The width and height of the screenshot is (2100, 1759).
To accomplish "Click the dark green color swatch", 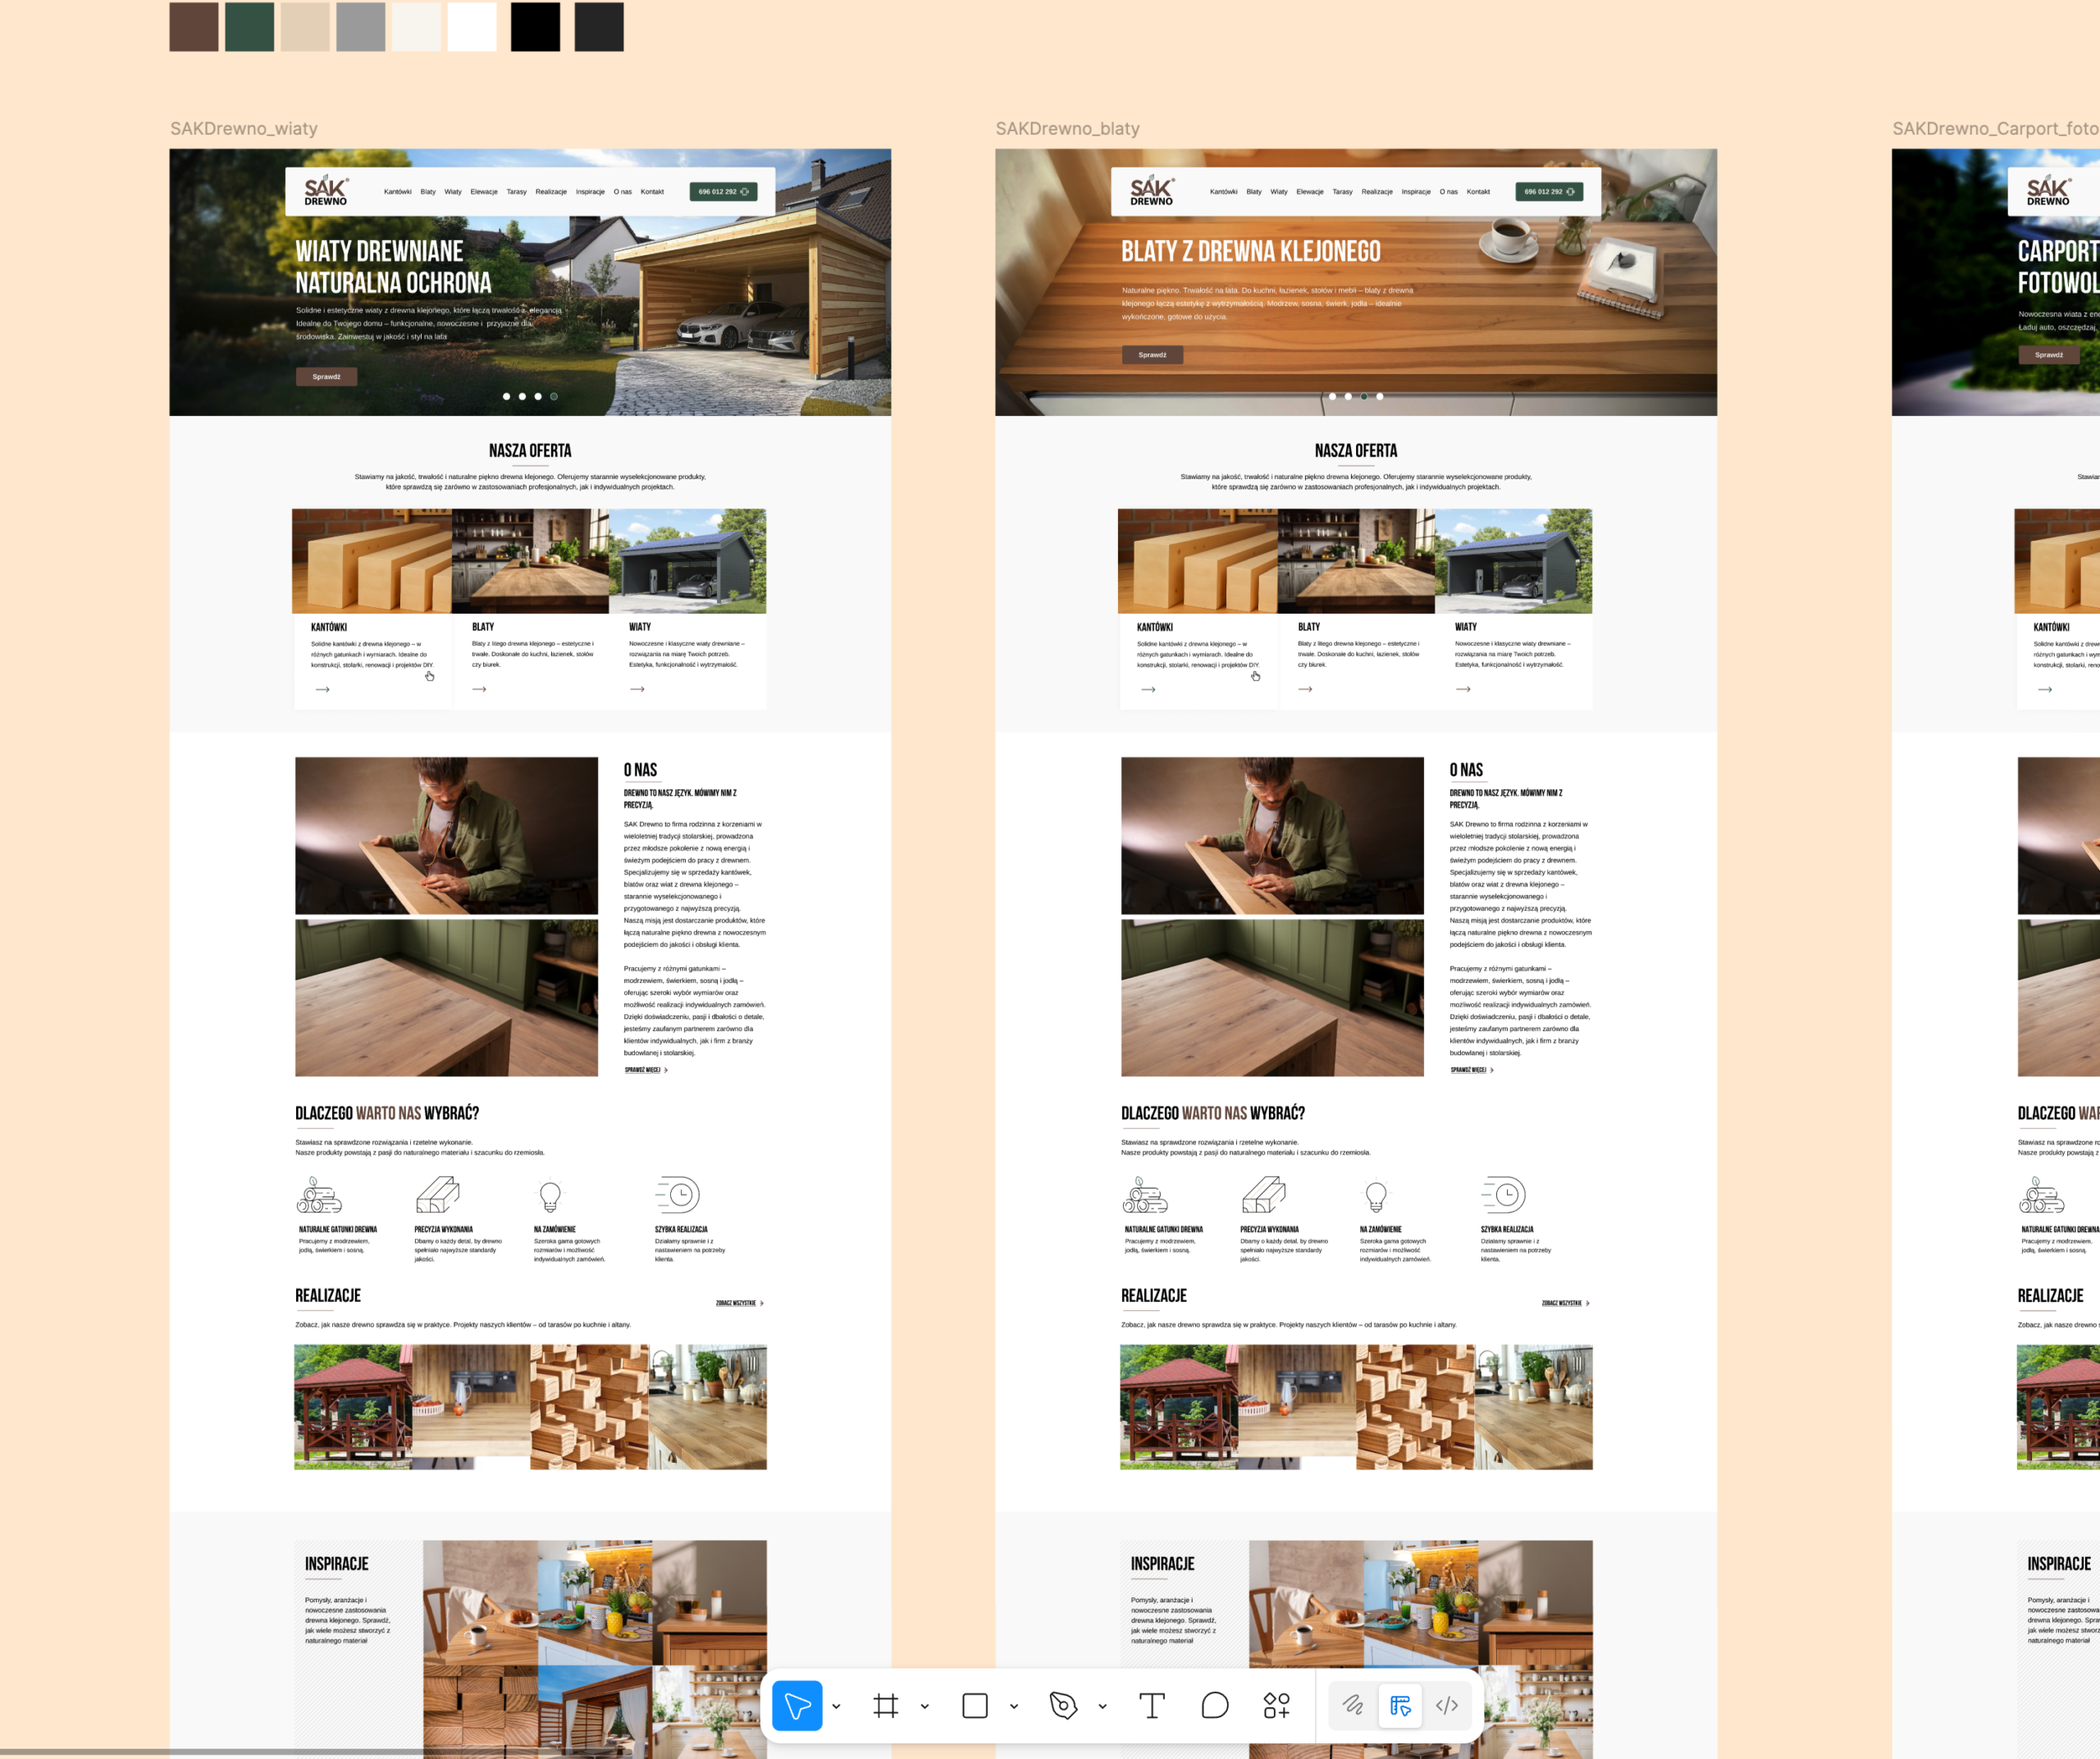I will pos(249,26).
